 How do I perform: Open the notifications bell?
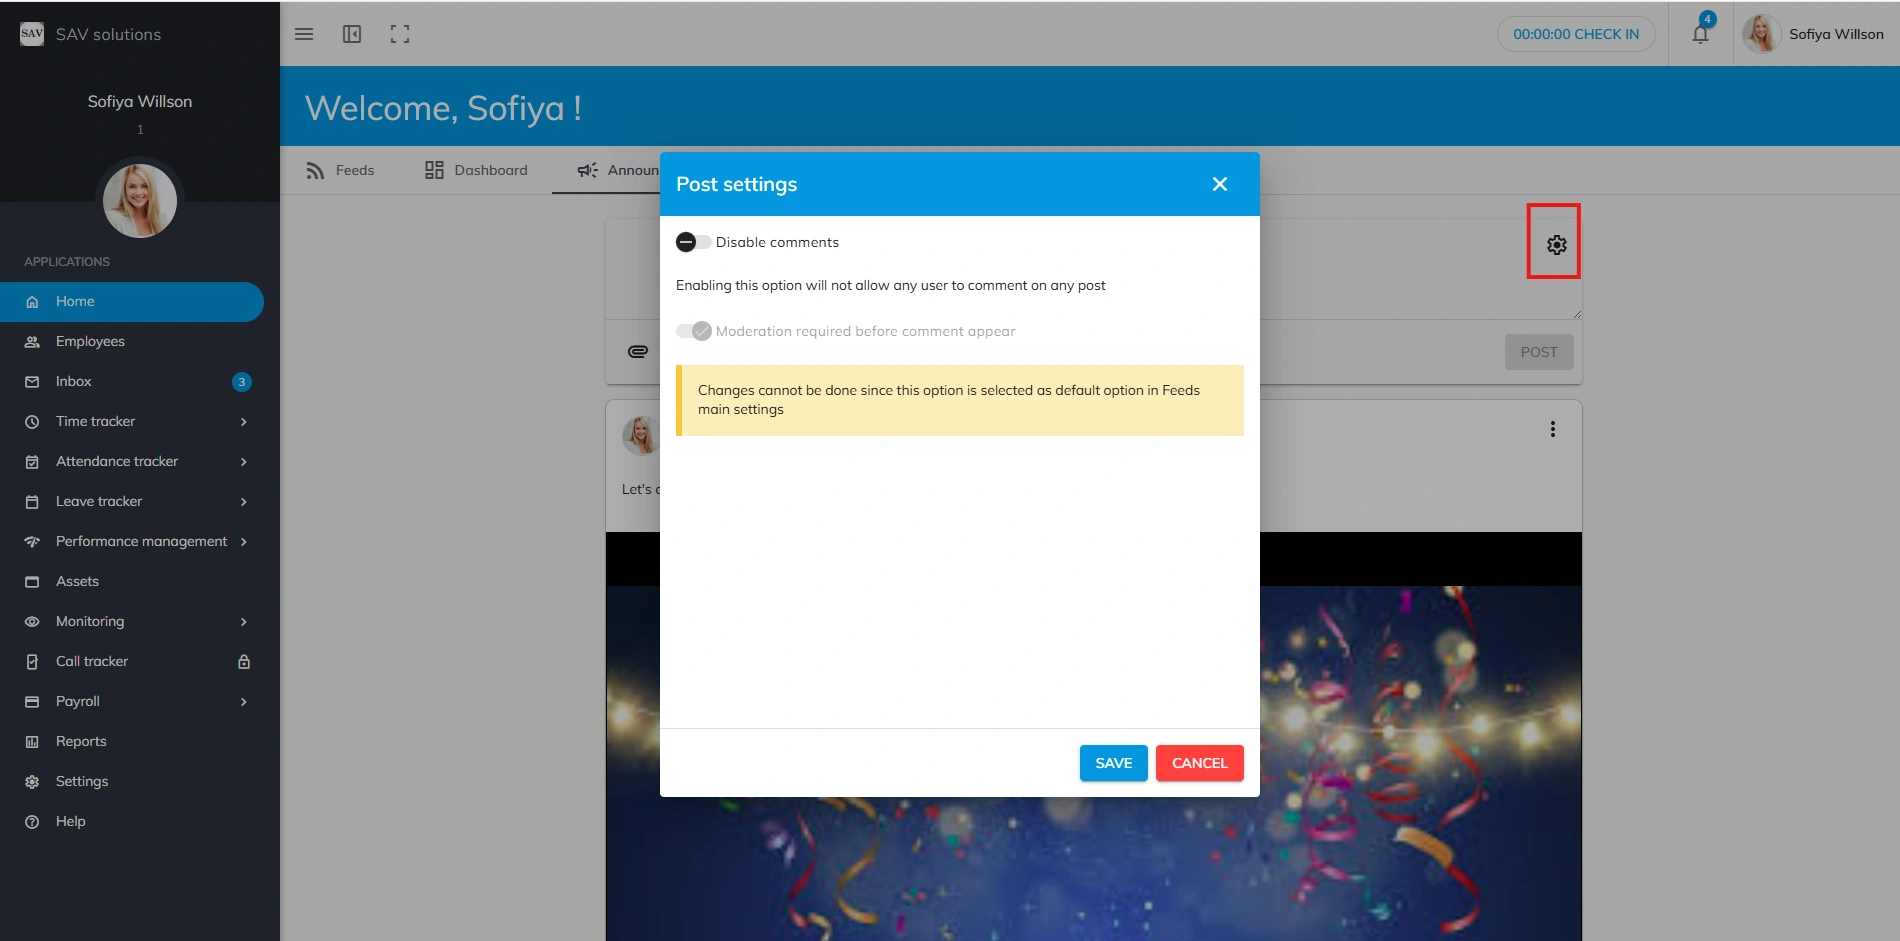[x=1700, y=34]
